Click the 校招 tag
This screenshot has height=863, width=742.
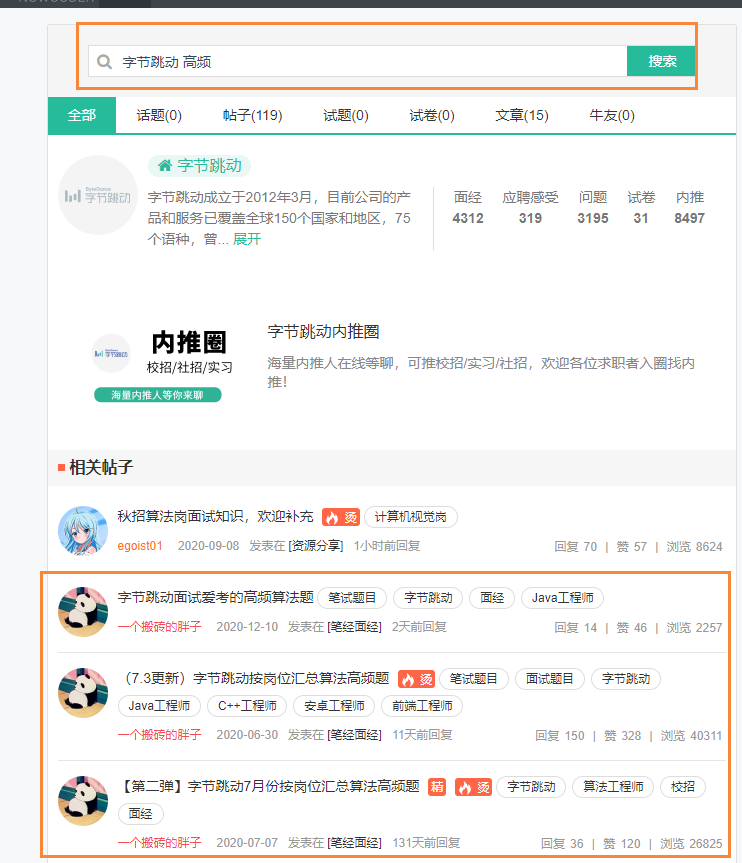[x=683, y=787]
